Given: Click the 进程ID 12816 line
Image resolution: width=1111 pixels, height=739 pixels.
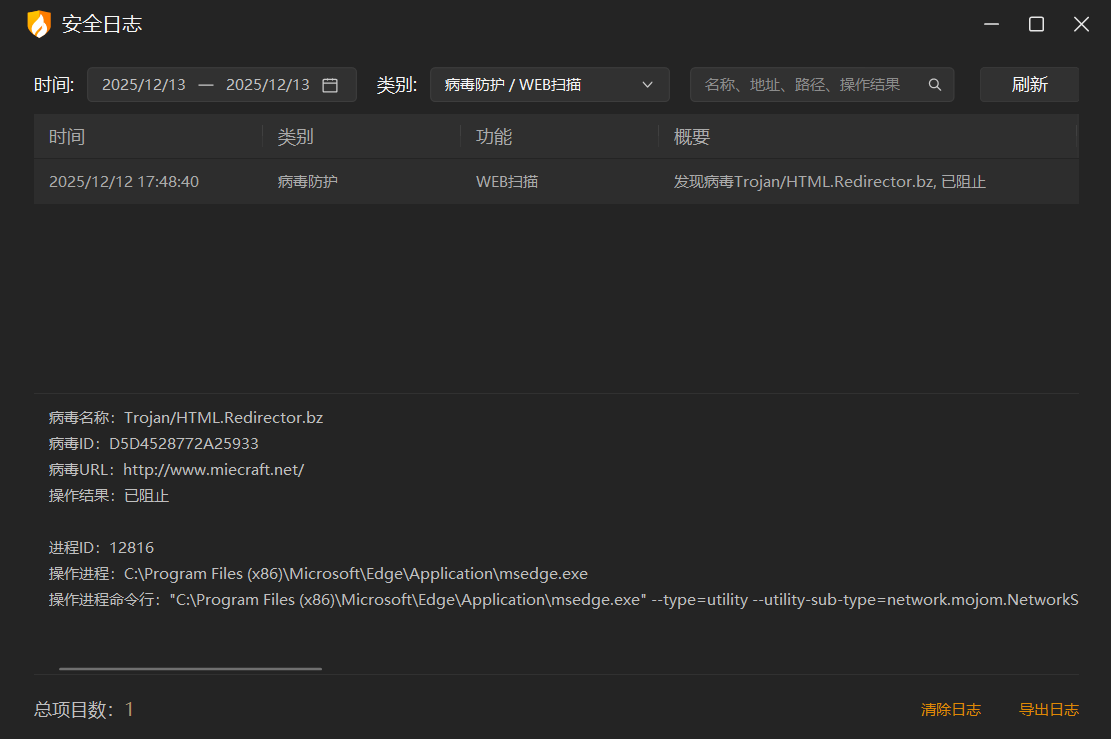Looking at the screenshot, I should pyautogui.click(x=101, y=548).
